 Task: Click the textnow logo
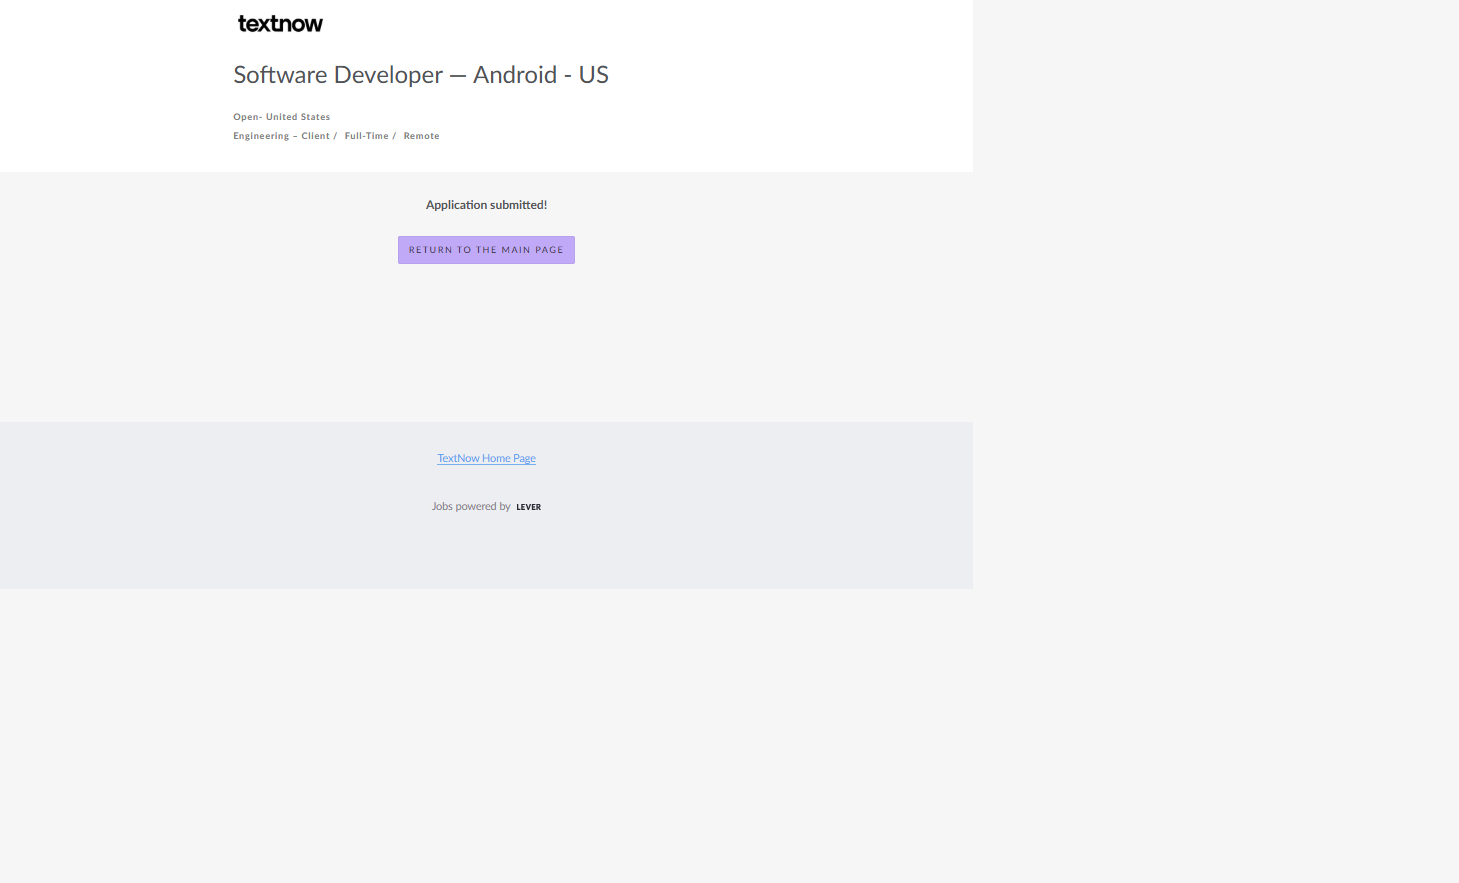click(280, 24)
